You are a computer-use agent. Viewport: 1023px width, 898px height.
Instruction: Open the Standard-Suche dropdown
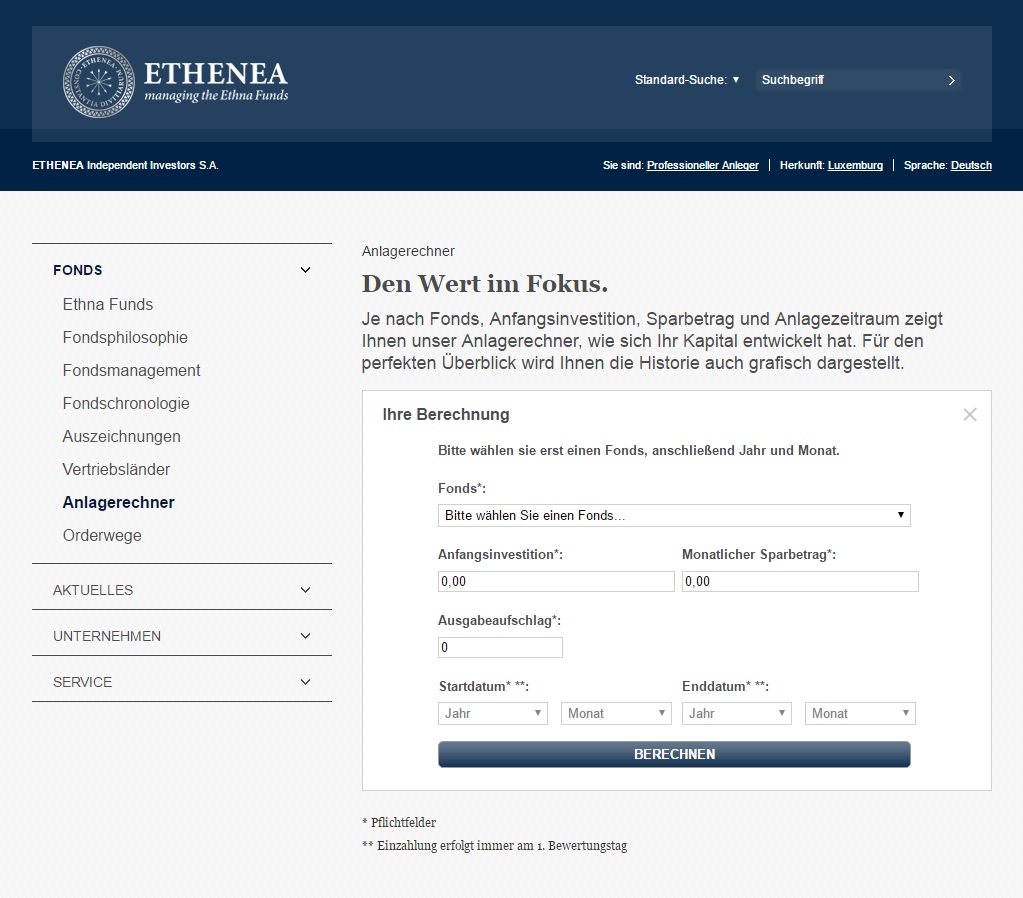pyautogui.click(x=687, y=80)
